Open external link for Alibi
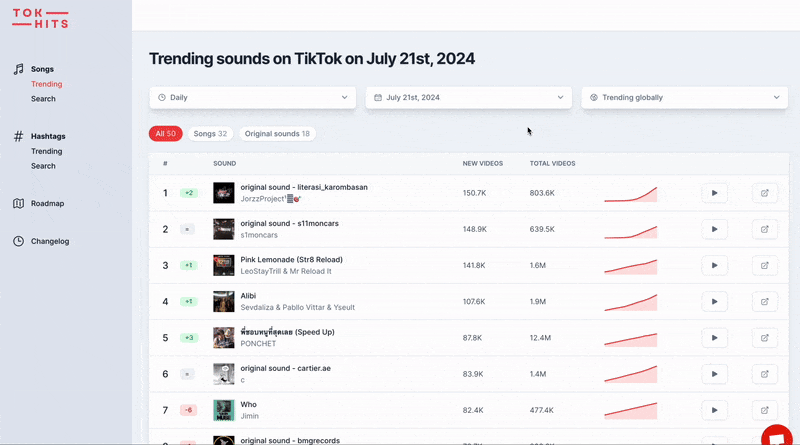800x445 pixels. [764, 301]
